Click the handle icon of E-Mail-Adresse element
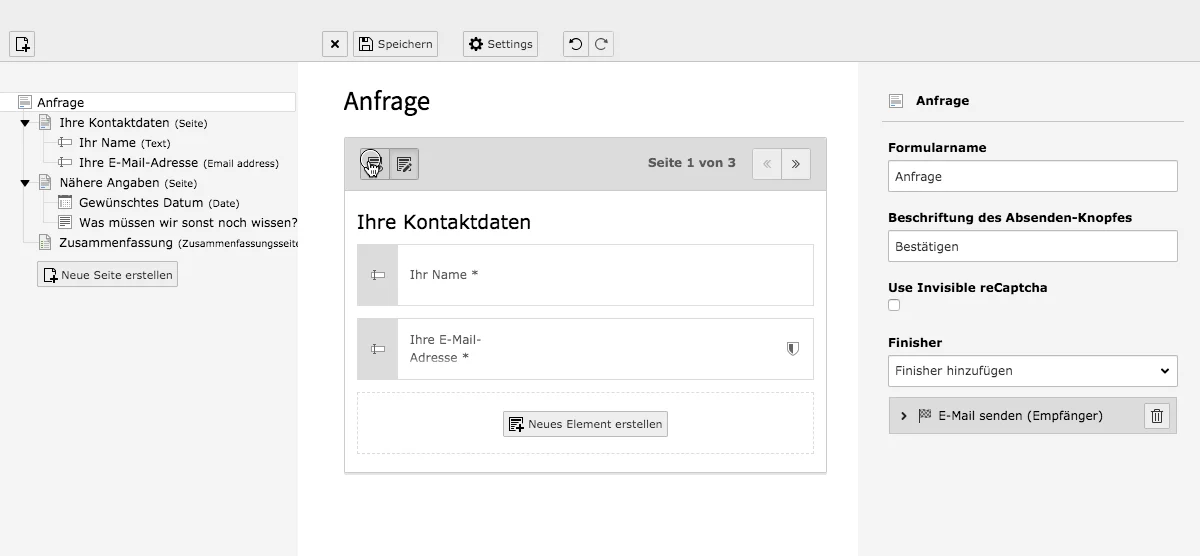Viewport: 1200px width, 556px height. 378,349
